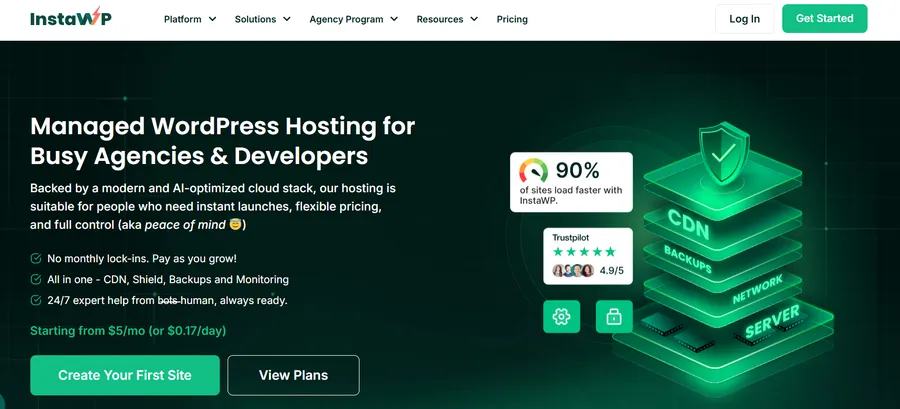Click the checkmark beside 24/7 expert help
The height and width of the screenshot is (409, 900).
pyautogui.click(x=36, y=299)
